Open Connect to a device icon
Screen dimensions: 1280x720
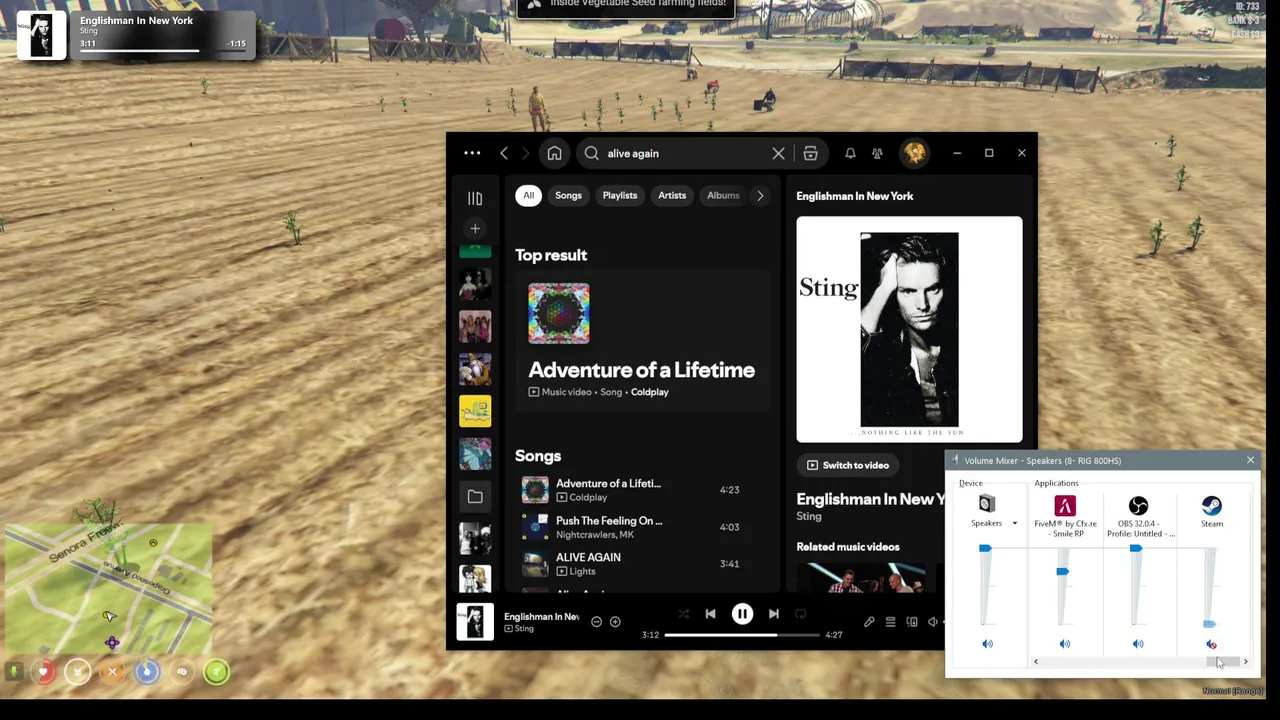click(x=912, y=622)
